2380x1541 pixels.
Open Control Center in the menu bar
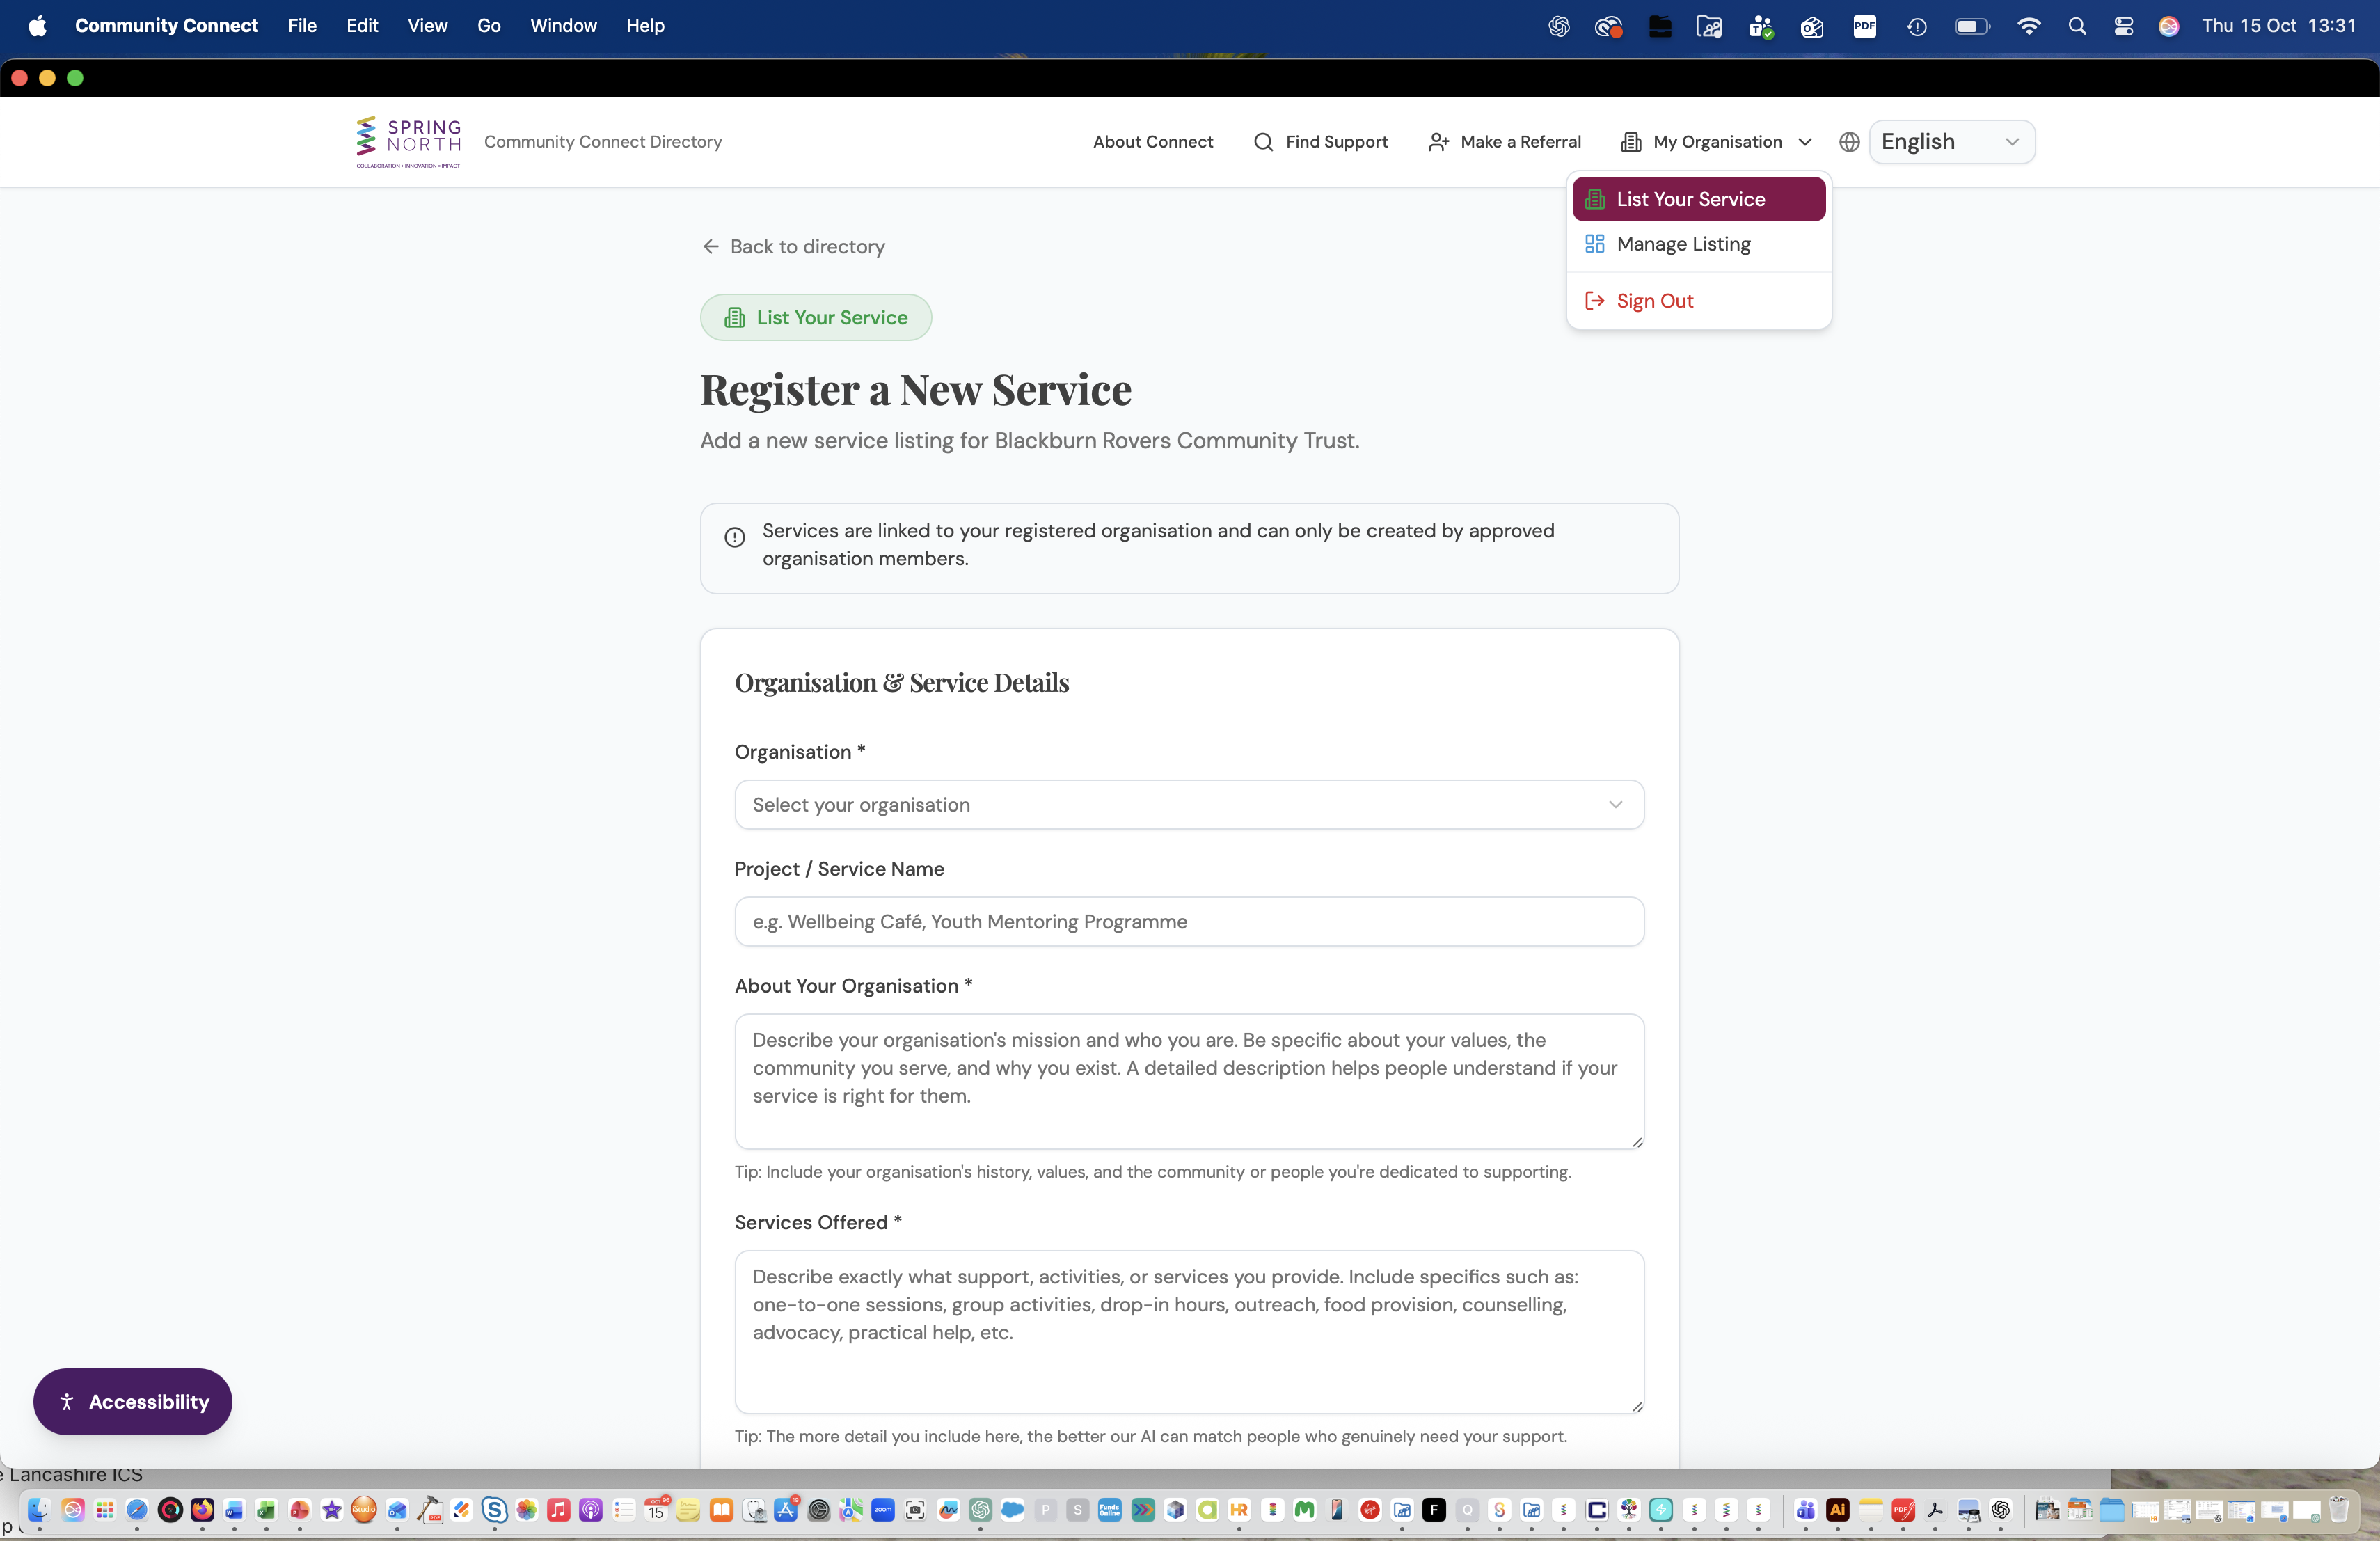coord(2123,26)
